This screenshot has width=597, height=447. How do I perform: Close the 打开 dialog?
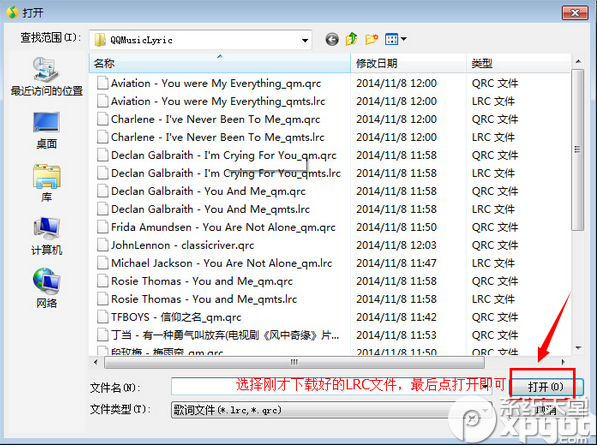(575, 13)
